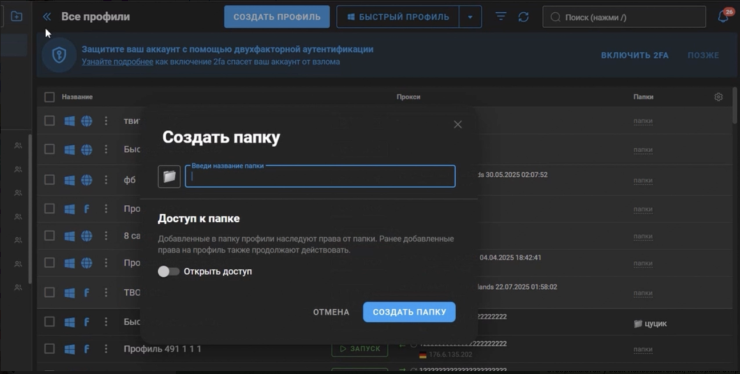Screen dimensions: 740x374
Task: Check the checkbox in the "тви" row
Action: [x=49, y=121]
